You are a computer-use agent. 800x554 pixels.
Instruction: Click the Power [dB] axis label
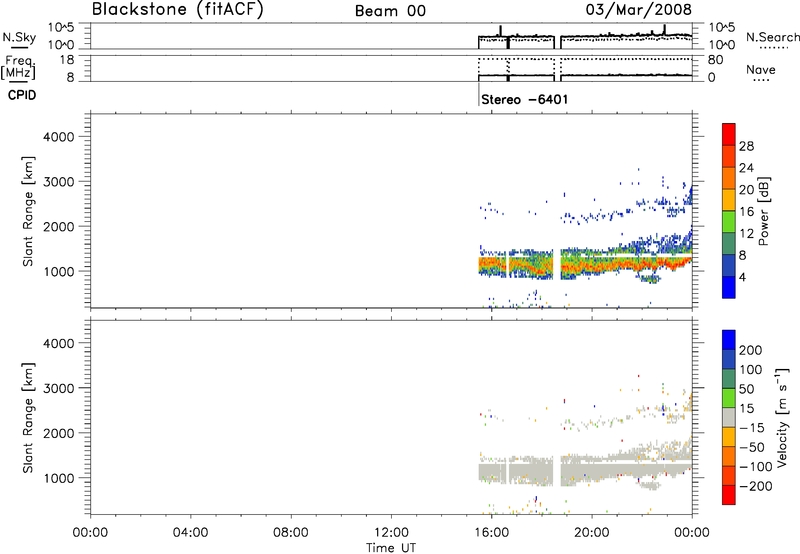pyautogui.click(x=763, y=211)
